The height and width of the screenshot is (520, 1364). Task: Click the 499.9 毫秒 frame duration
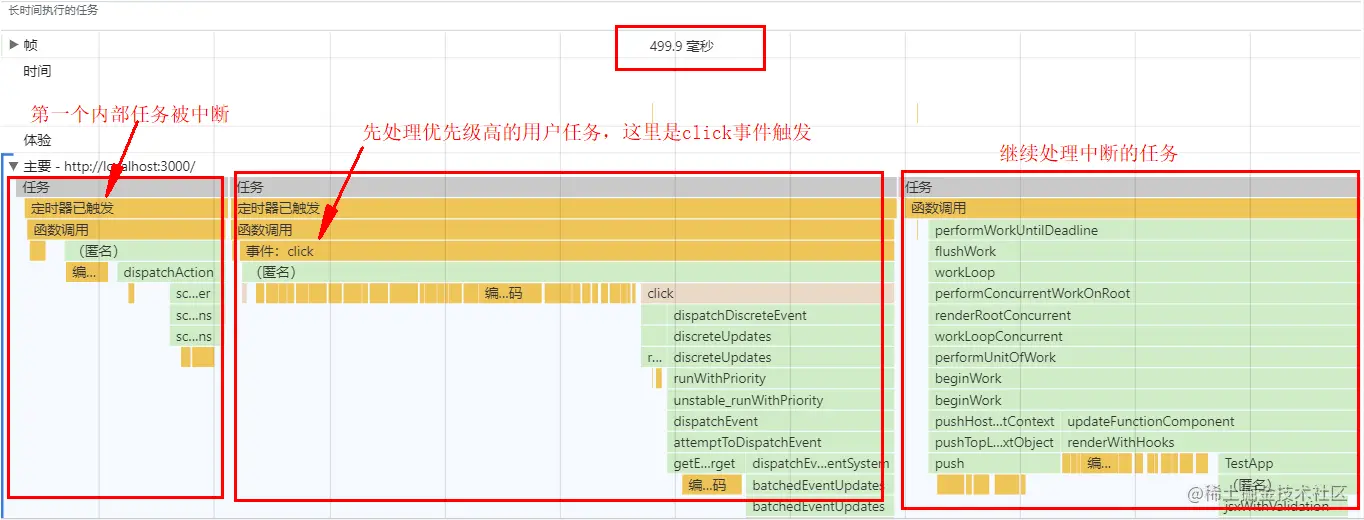tap(681, 46)
